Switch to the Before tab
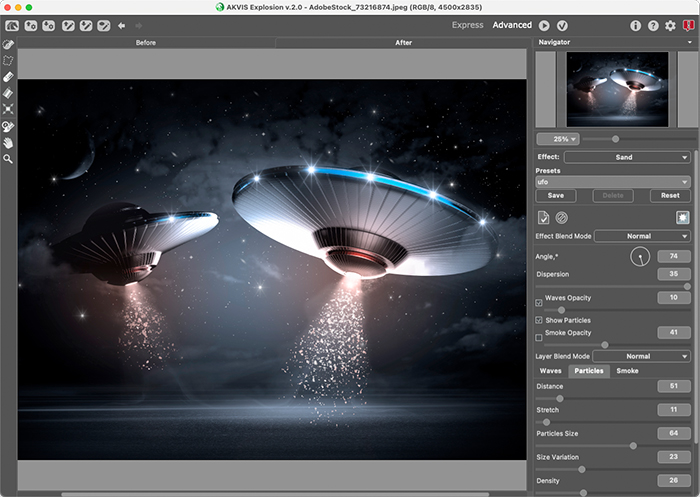Image resolution: width=700 pixels, height=497 pixels. click(x=146, y=43)
